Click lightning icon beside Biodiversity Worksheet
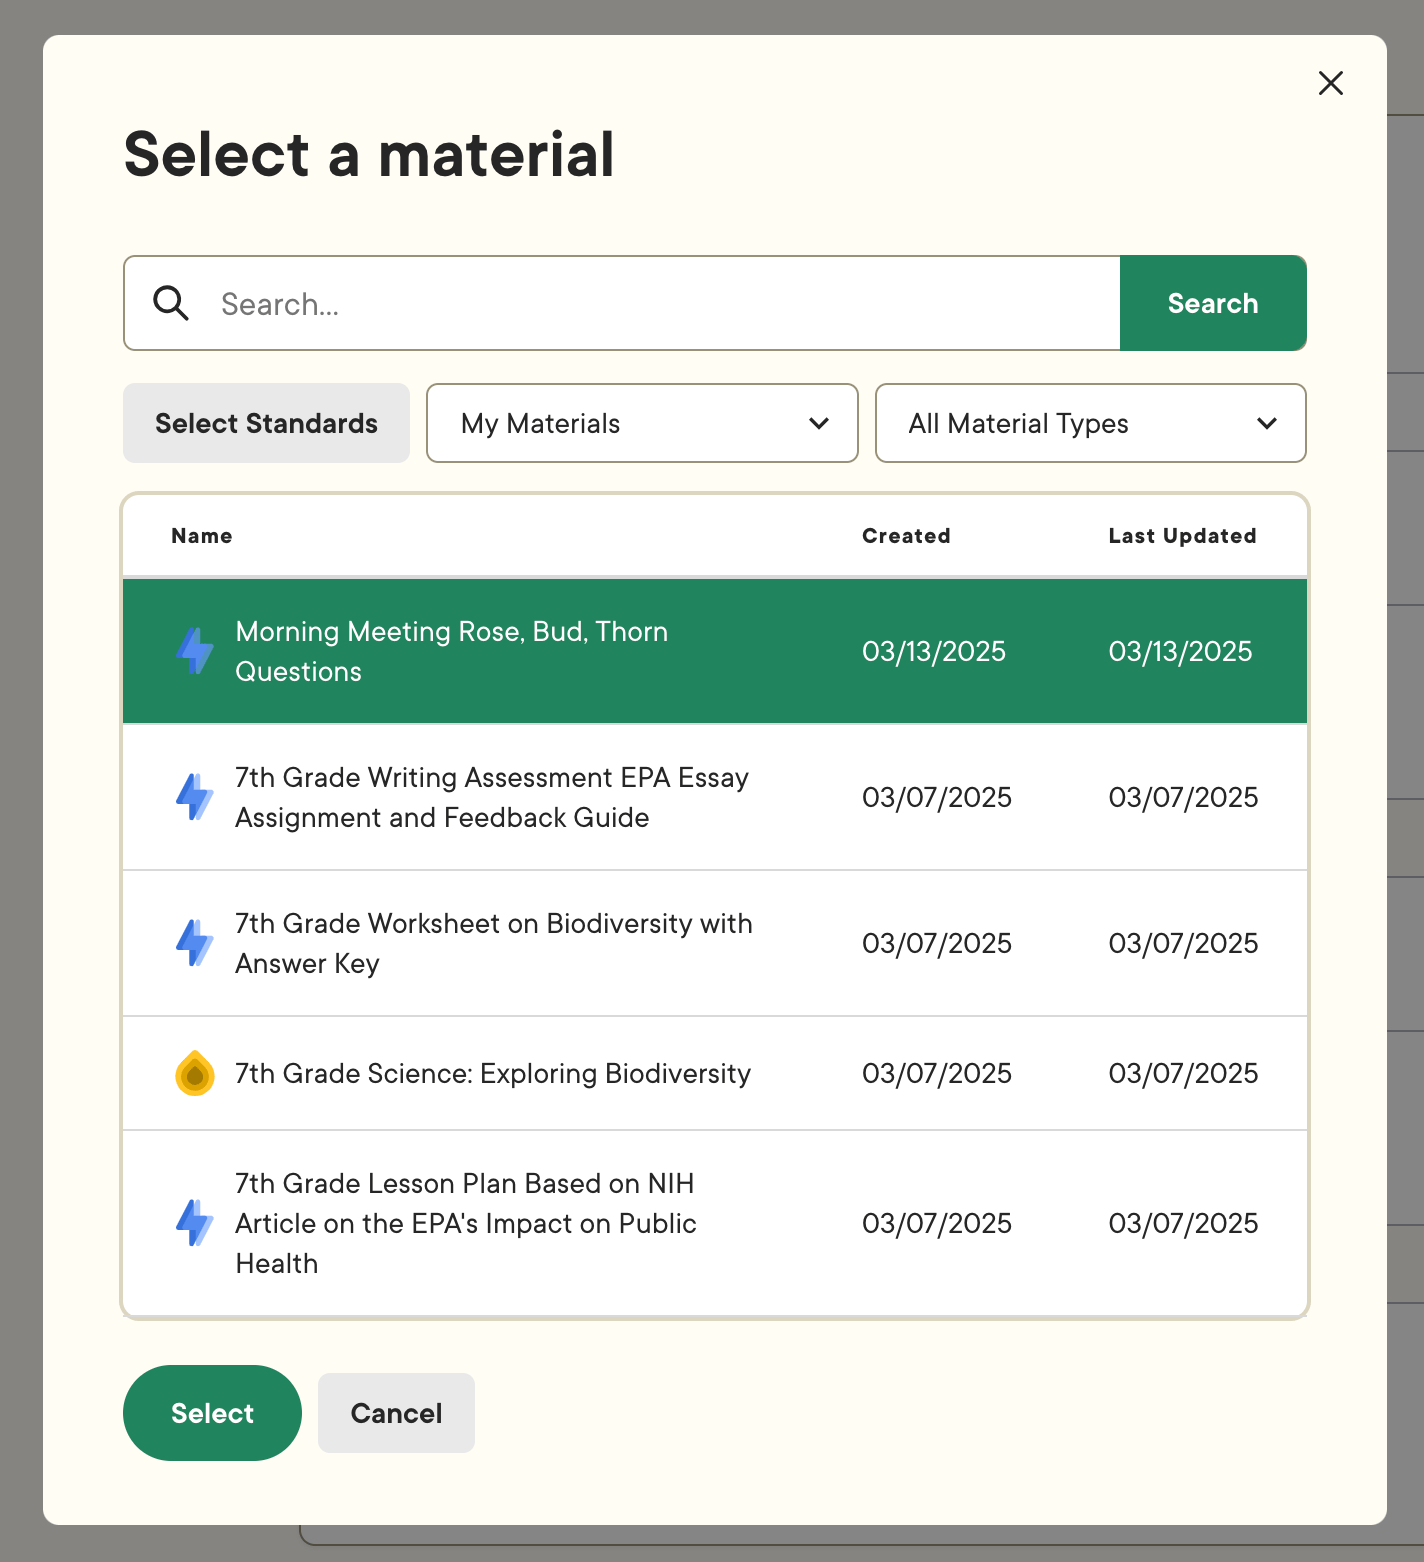1424x1562 pixels. coord(195,943)
